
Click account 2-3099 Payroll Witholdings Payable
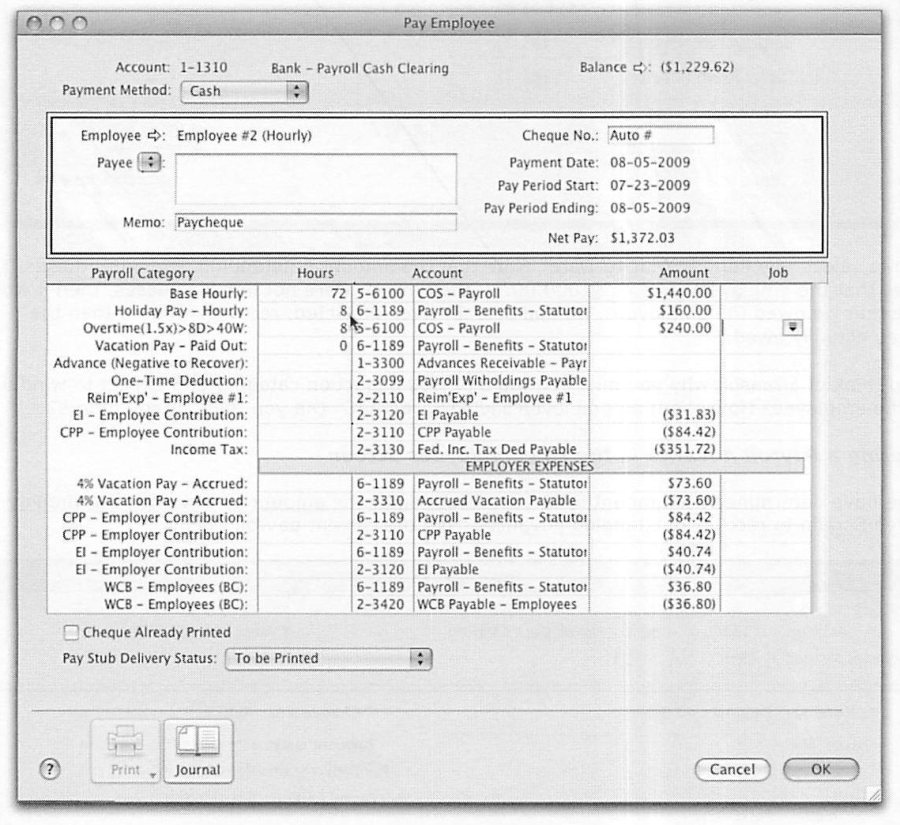[471, 381]
